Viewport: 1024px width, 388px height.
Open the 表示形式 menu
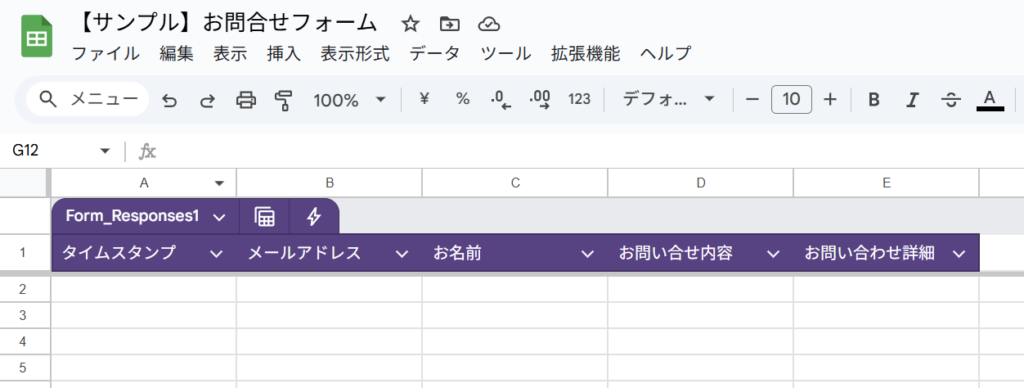[355, 54]
